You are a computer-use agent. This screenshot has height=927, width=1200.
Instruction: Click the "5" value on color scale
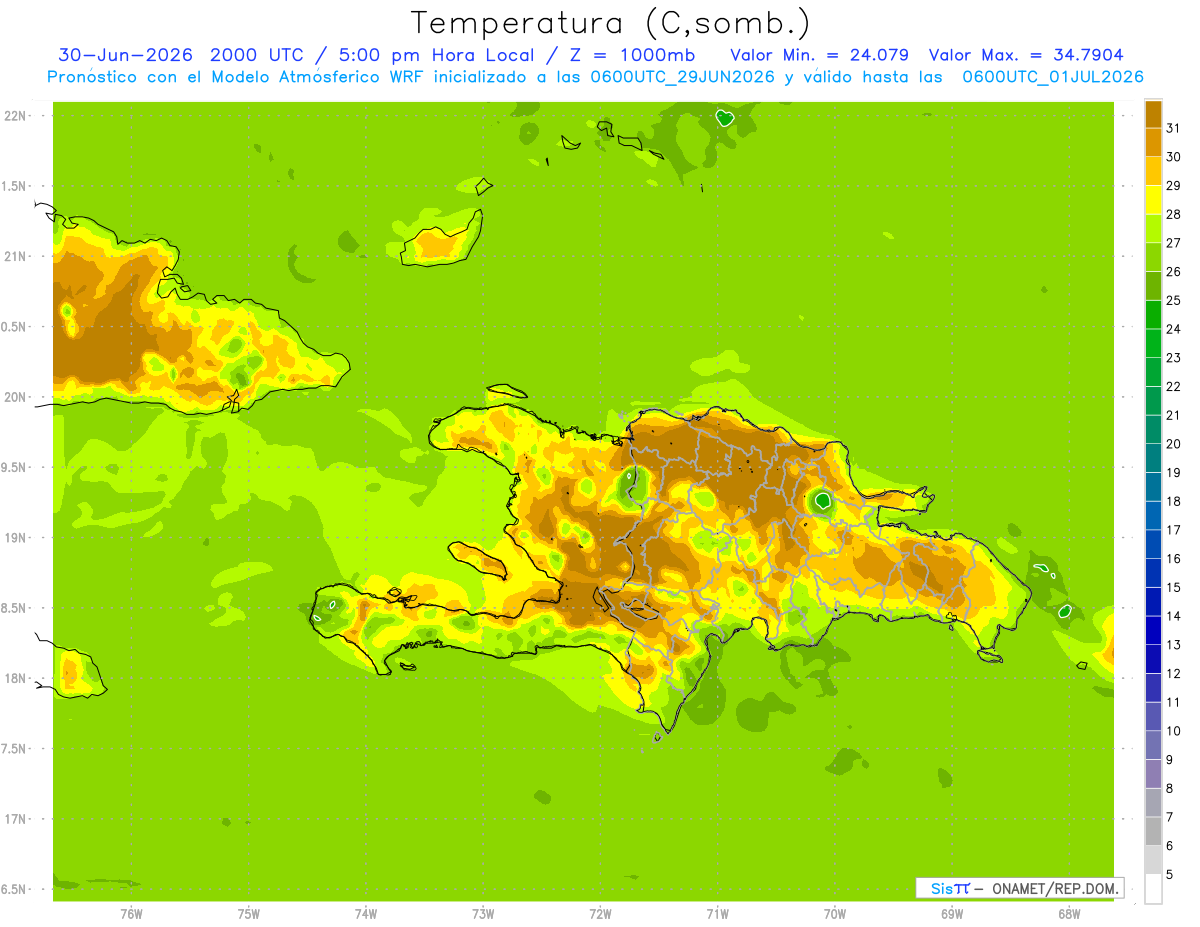[1171, 874]
